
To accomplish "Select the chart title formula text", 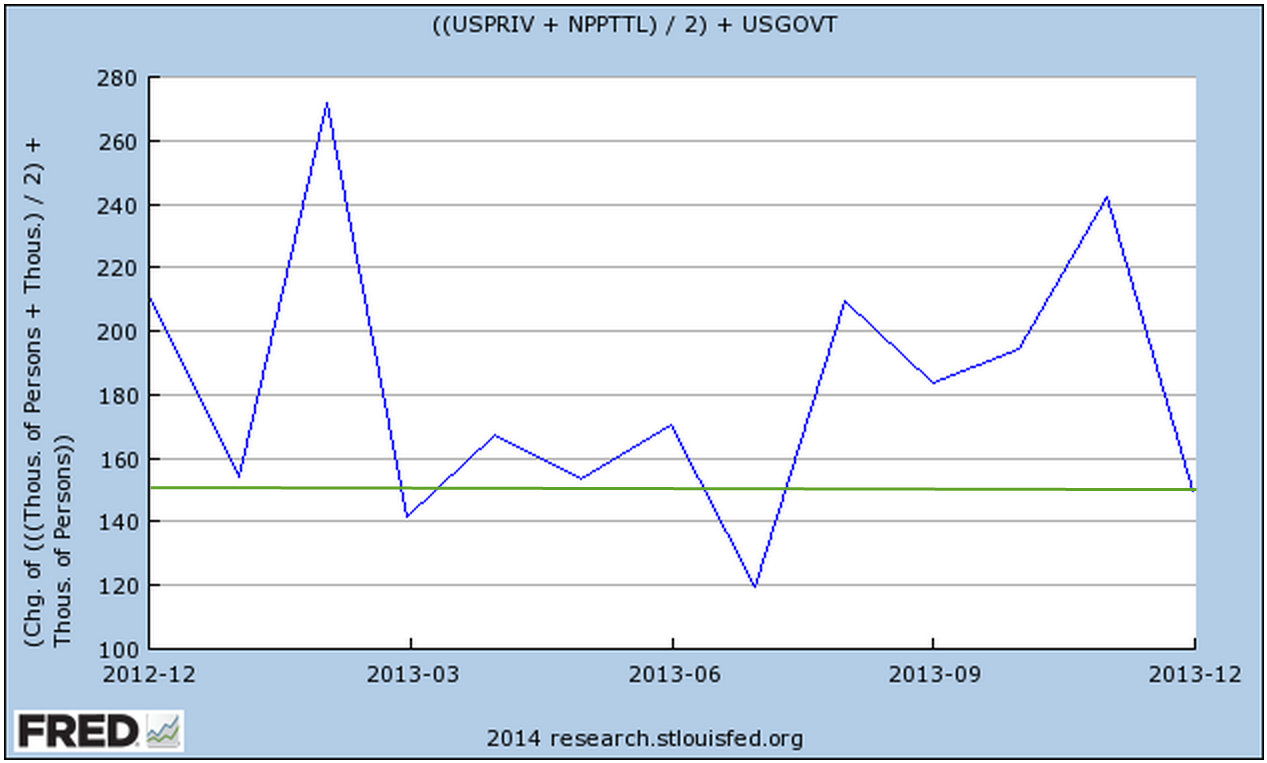I will 634,26.
